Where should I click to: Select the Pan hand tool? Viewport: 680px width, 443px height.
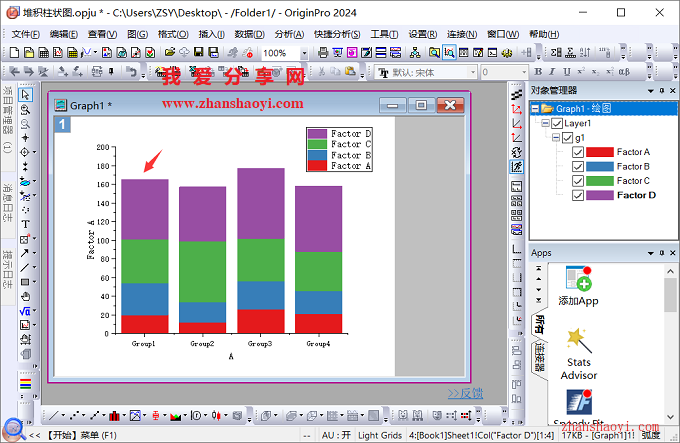click(25, 296)
